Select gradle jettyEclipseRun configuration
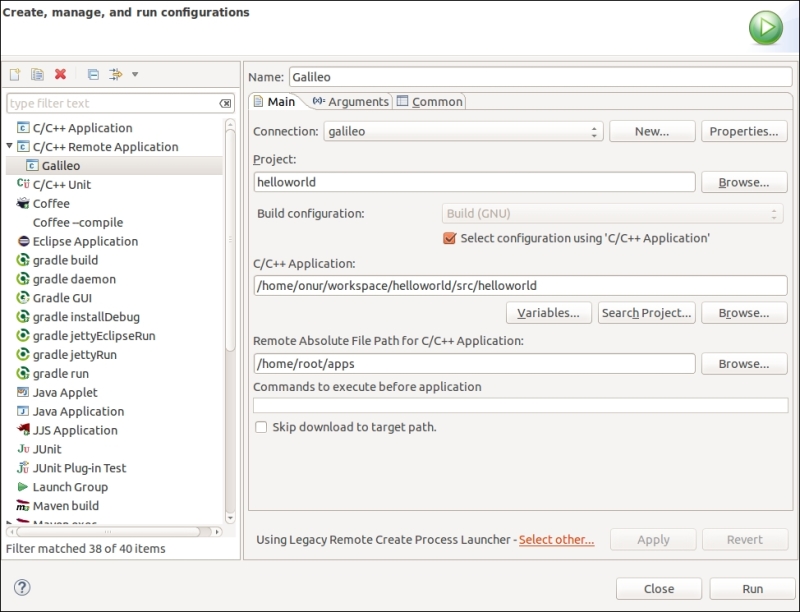This screenshot has width=800, height=612. tap(94, 336)
